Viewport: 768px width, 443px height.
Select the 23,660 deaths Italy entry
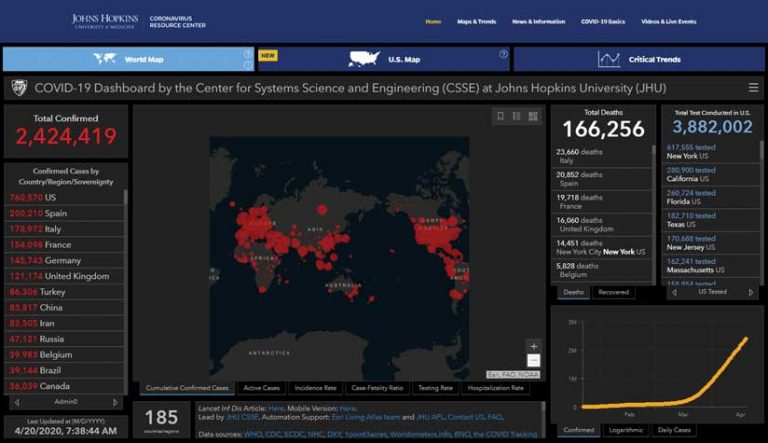click(601, 156)
